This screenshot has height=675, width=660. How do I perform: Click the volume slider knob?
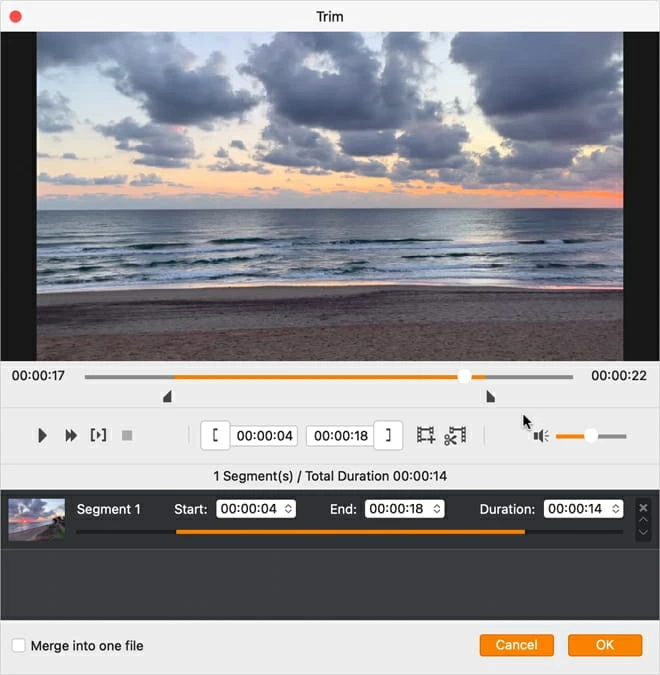point(591,436)
